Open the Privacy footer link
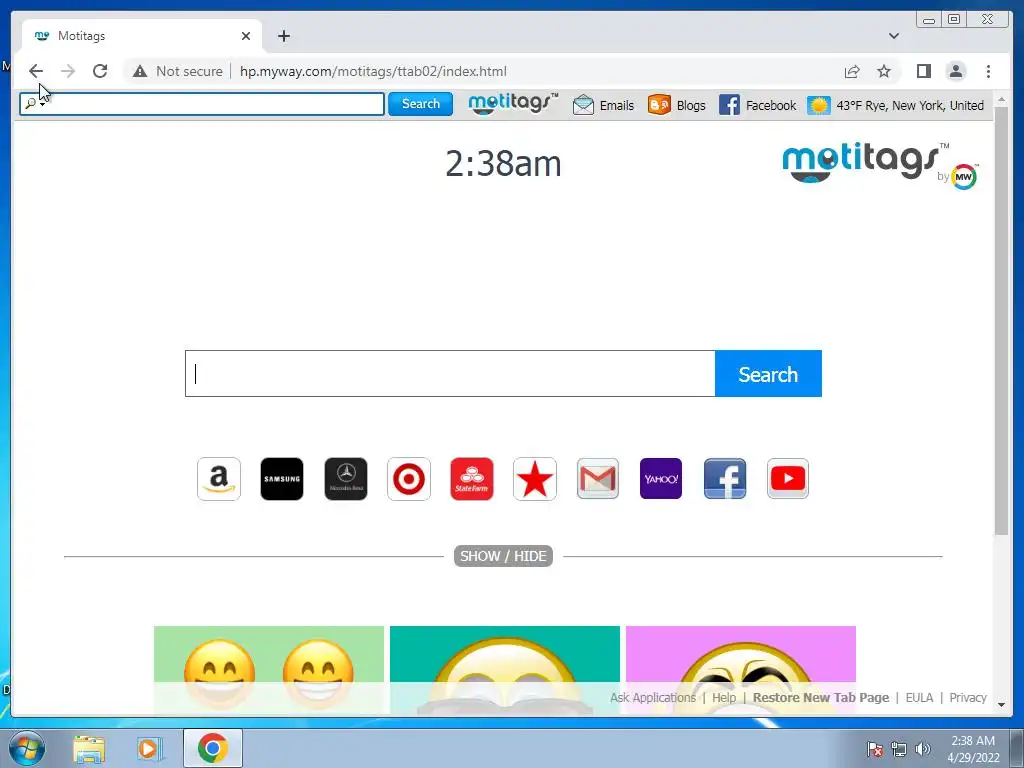 tap(968, 697)
